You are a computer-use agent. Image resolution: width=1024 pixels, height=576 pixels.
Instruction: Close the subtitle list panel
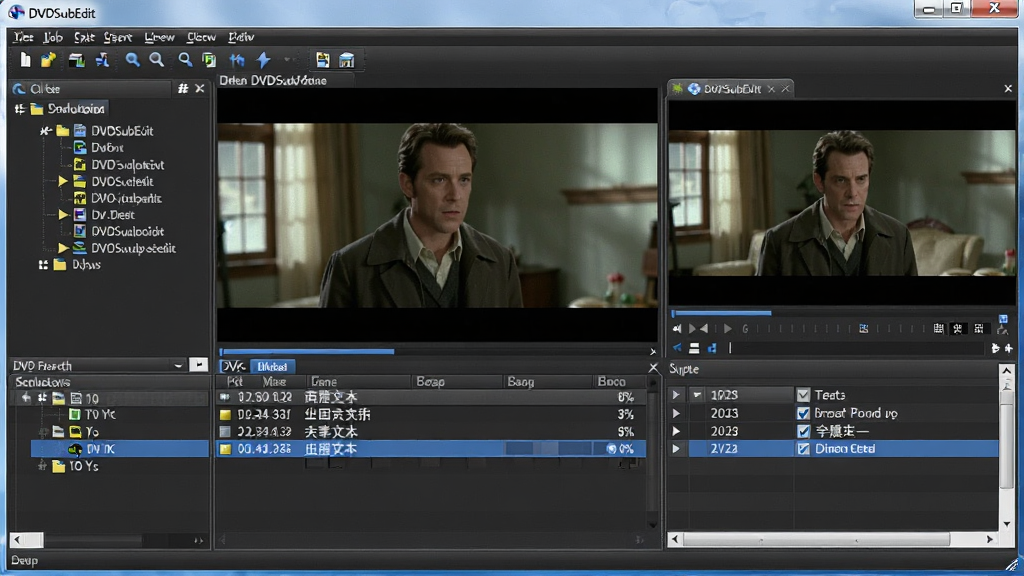pyautogui.click(x=653, y=368)
